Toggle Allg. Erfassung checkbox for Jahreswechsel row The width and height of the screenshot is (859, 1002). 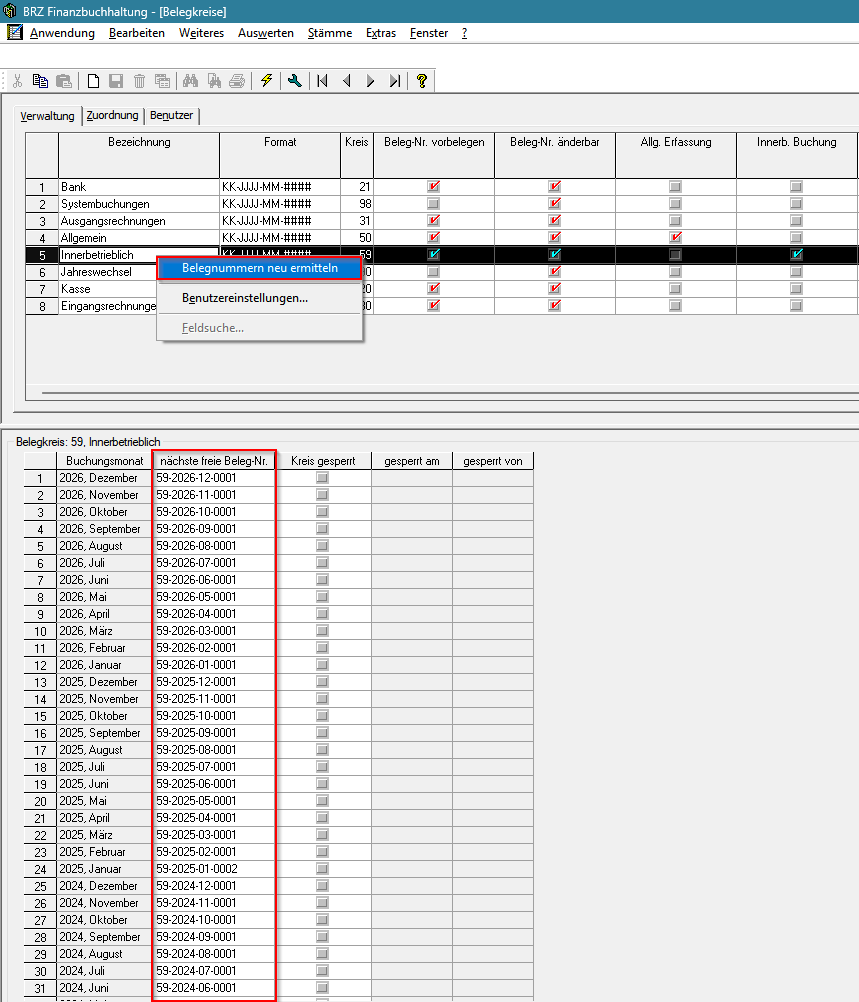tap(676, 272)
